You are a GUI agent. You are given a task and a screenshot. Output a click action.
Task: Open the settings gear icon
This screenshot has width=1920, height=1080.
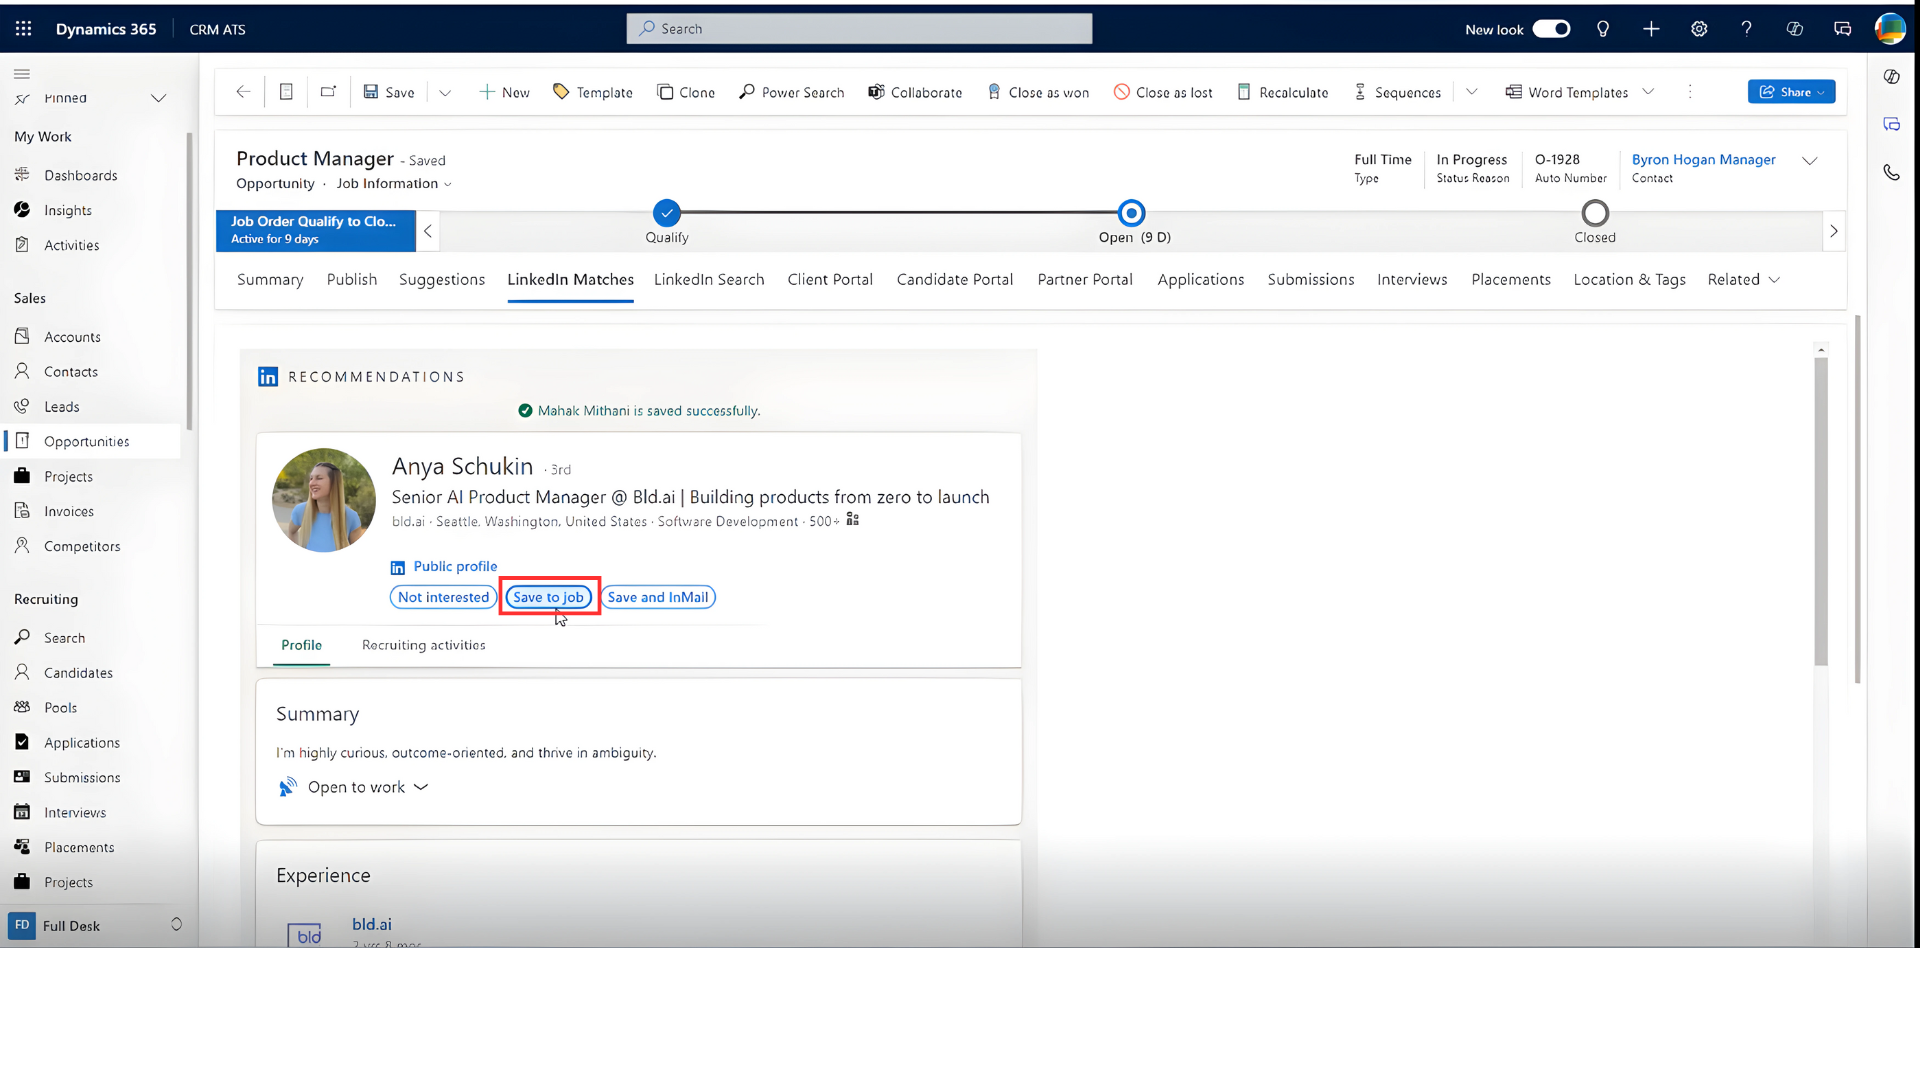(1699, 29)
